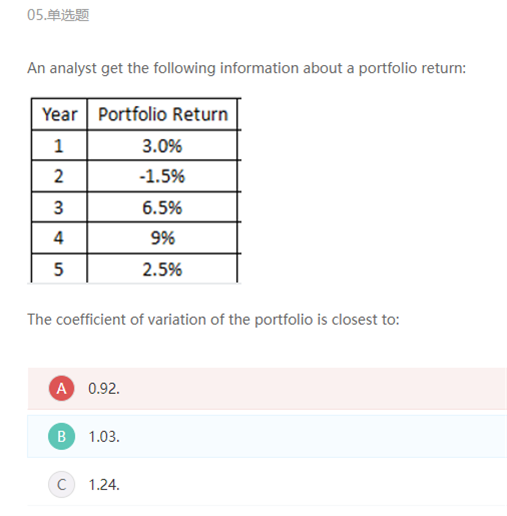
Task: Choose the answer text 0.92.
Action: [x=104, y=389]
